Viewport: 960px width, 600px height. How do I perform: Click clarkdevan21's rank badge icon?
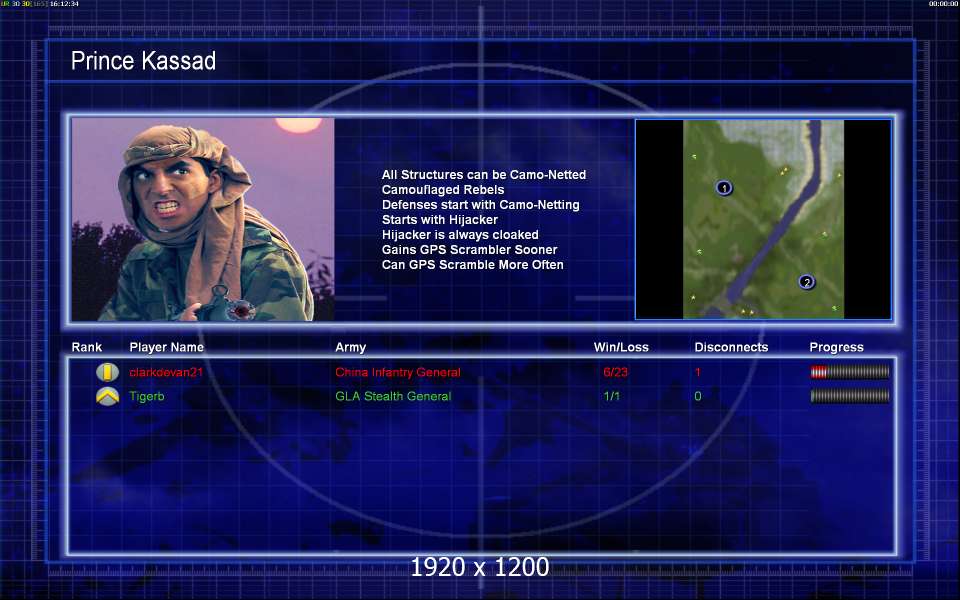point(107,372)
